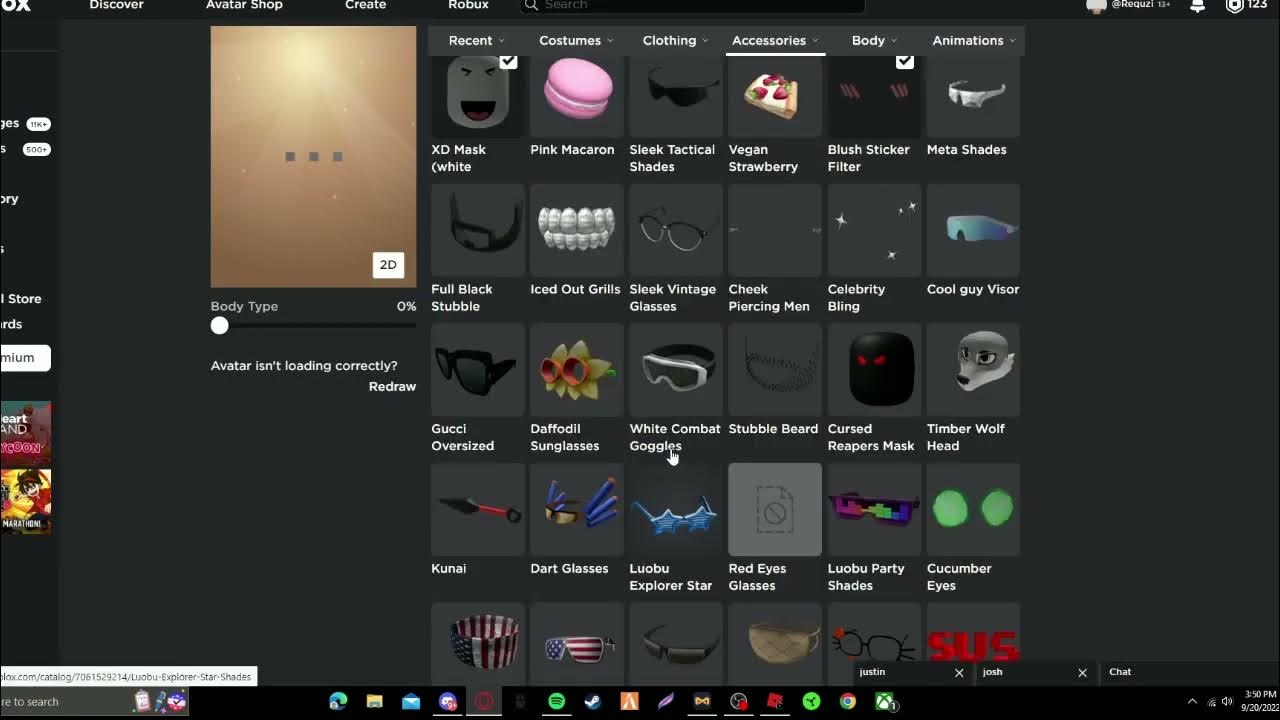Pick the Luobu Party Shades icon
1280x720 pixels.
[x=873, y=509]
